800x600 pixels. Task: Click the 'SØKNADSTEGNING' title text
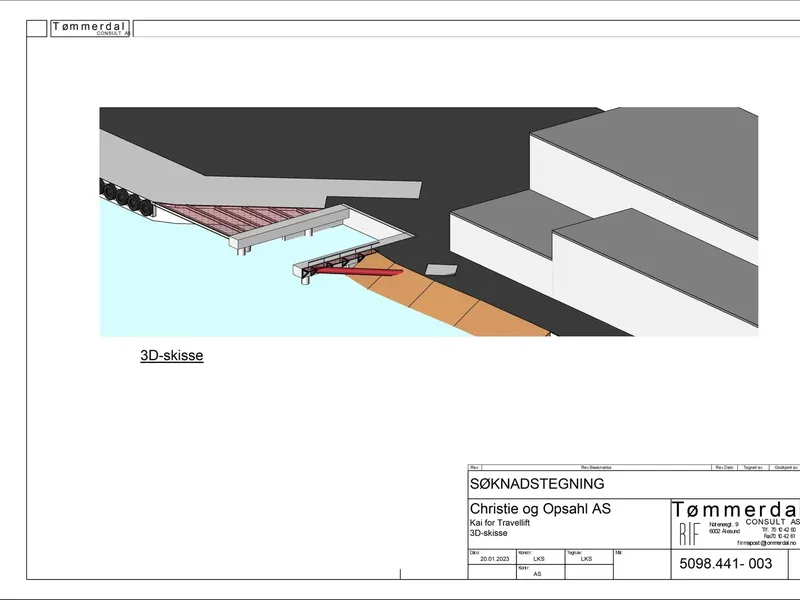[x=537, y=484]
